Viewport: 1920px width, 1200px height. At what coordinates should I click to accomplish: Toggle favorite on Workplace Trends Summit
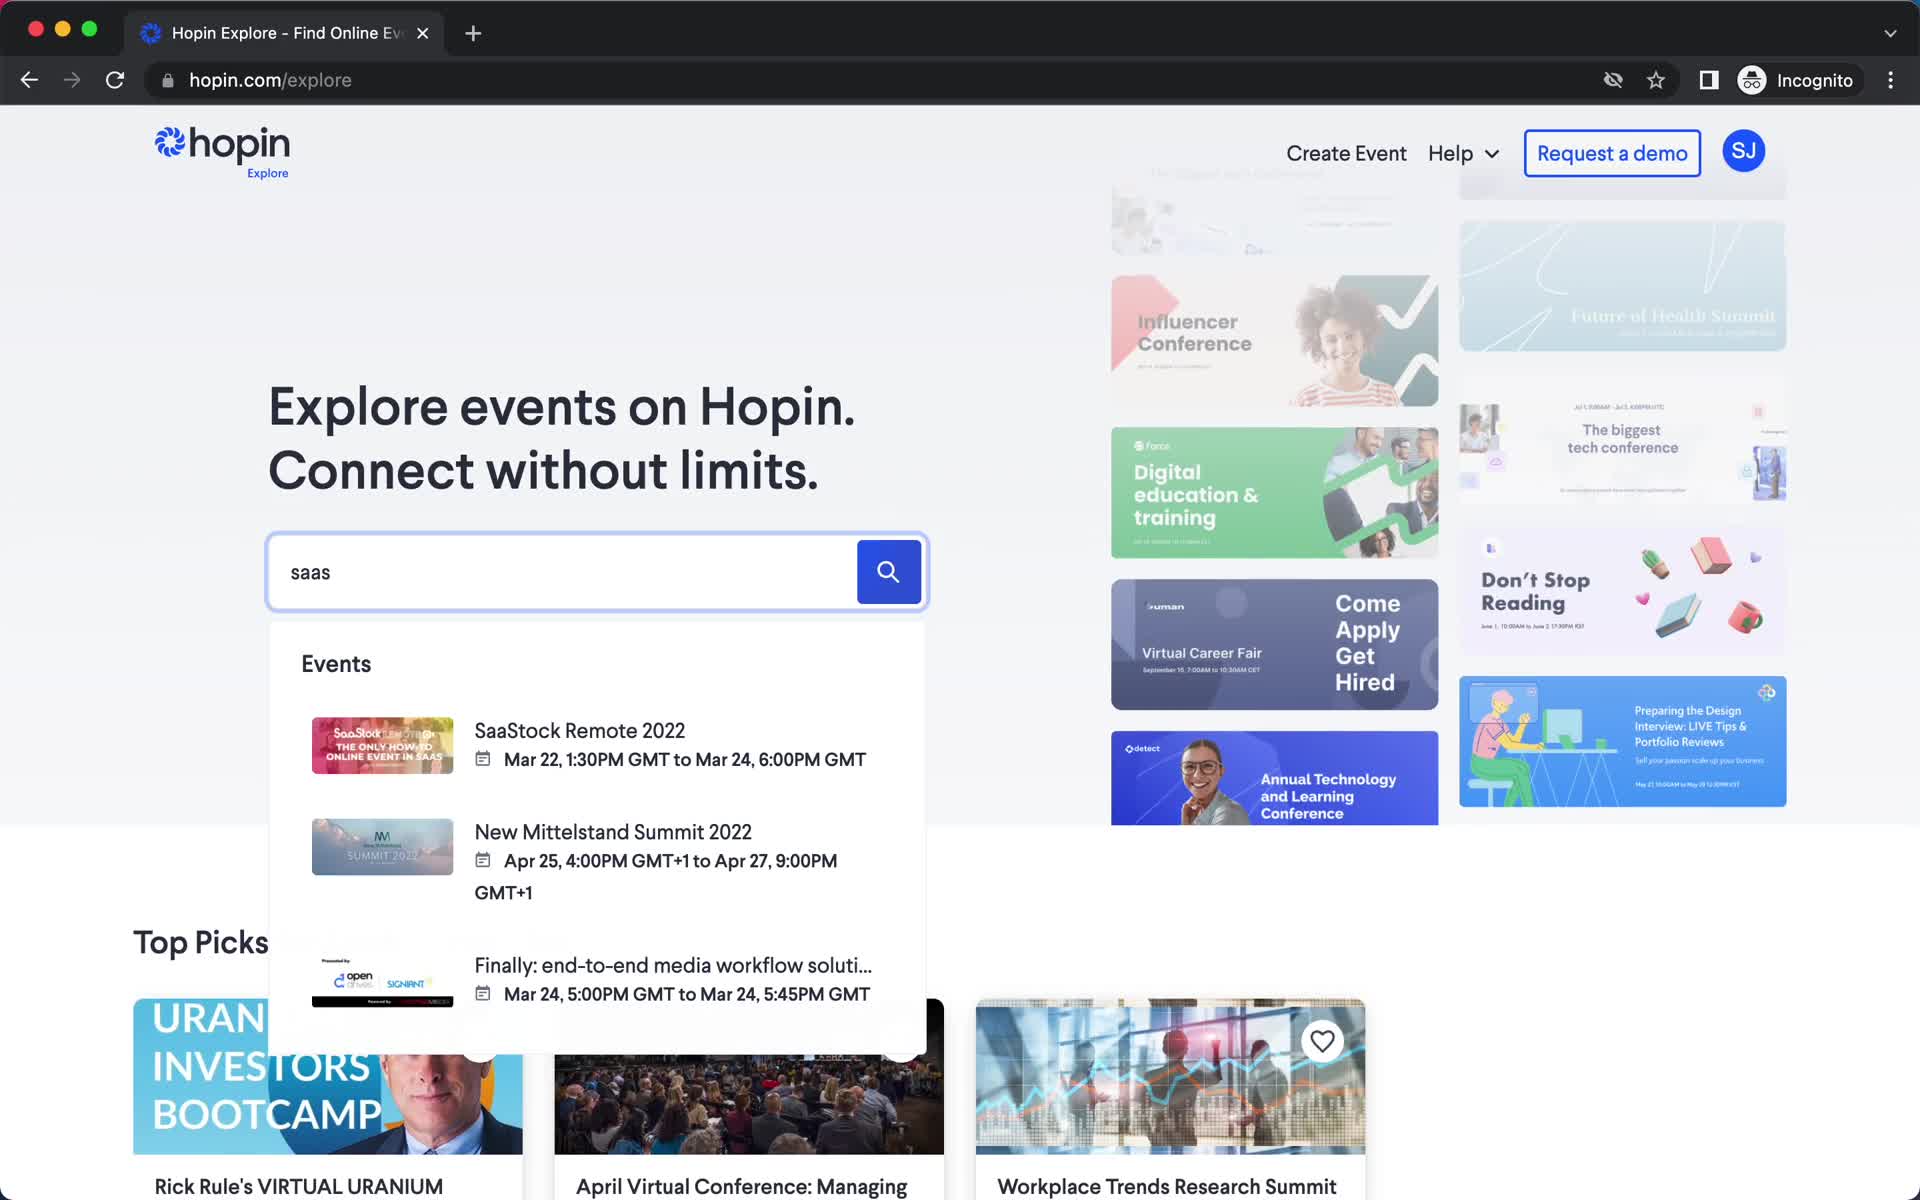click(1323, 1040)
